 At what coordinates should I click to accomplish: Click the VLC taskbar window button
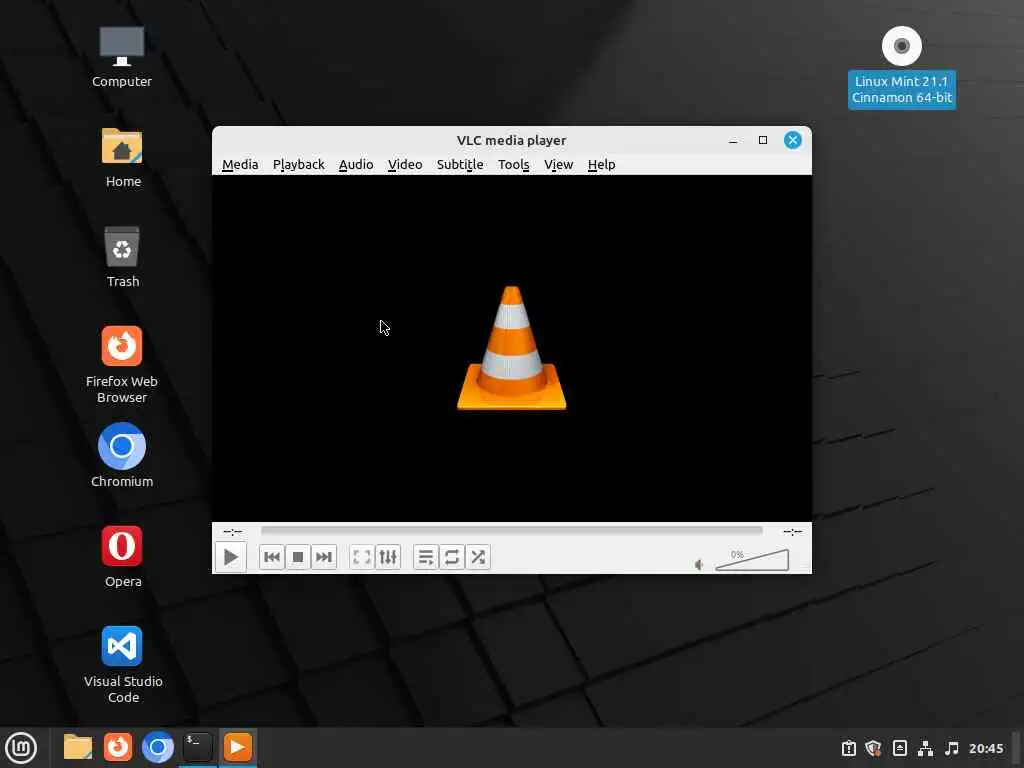coord(238,747)
